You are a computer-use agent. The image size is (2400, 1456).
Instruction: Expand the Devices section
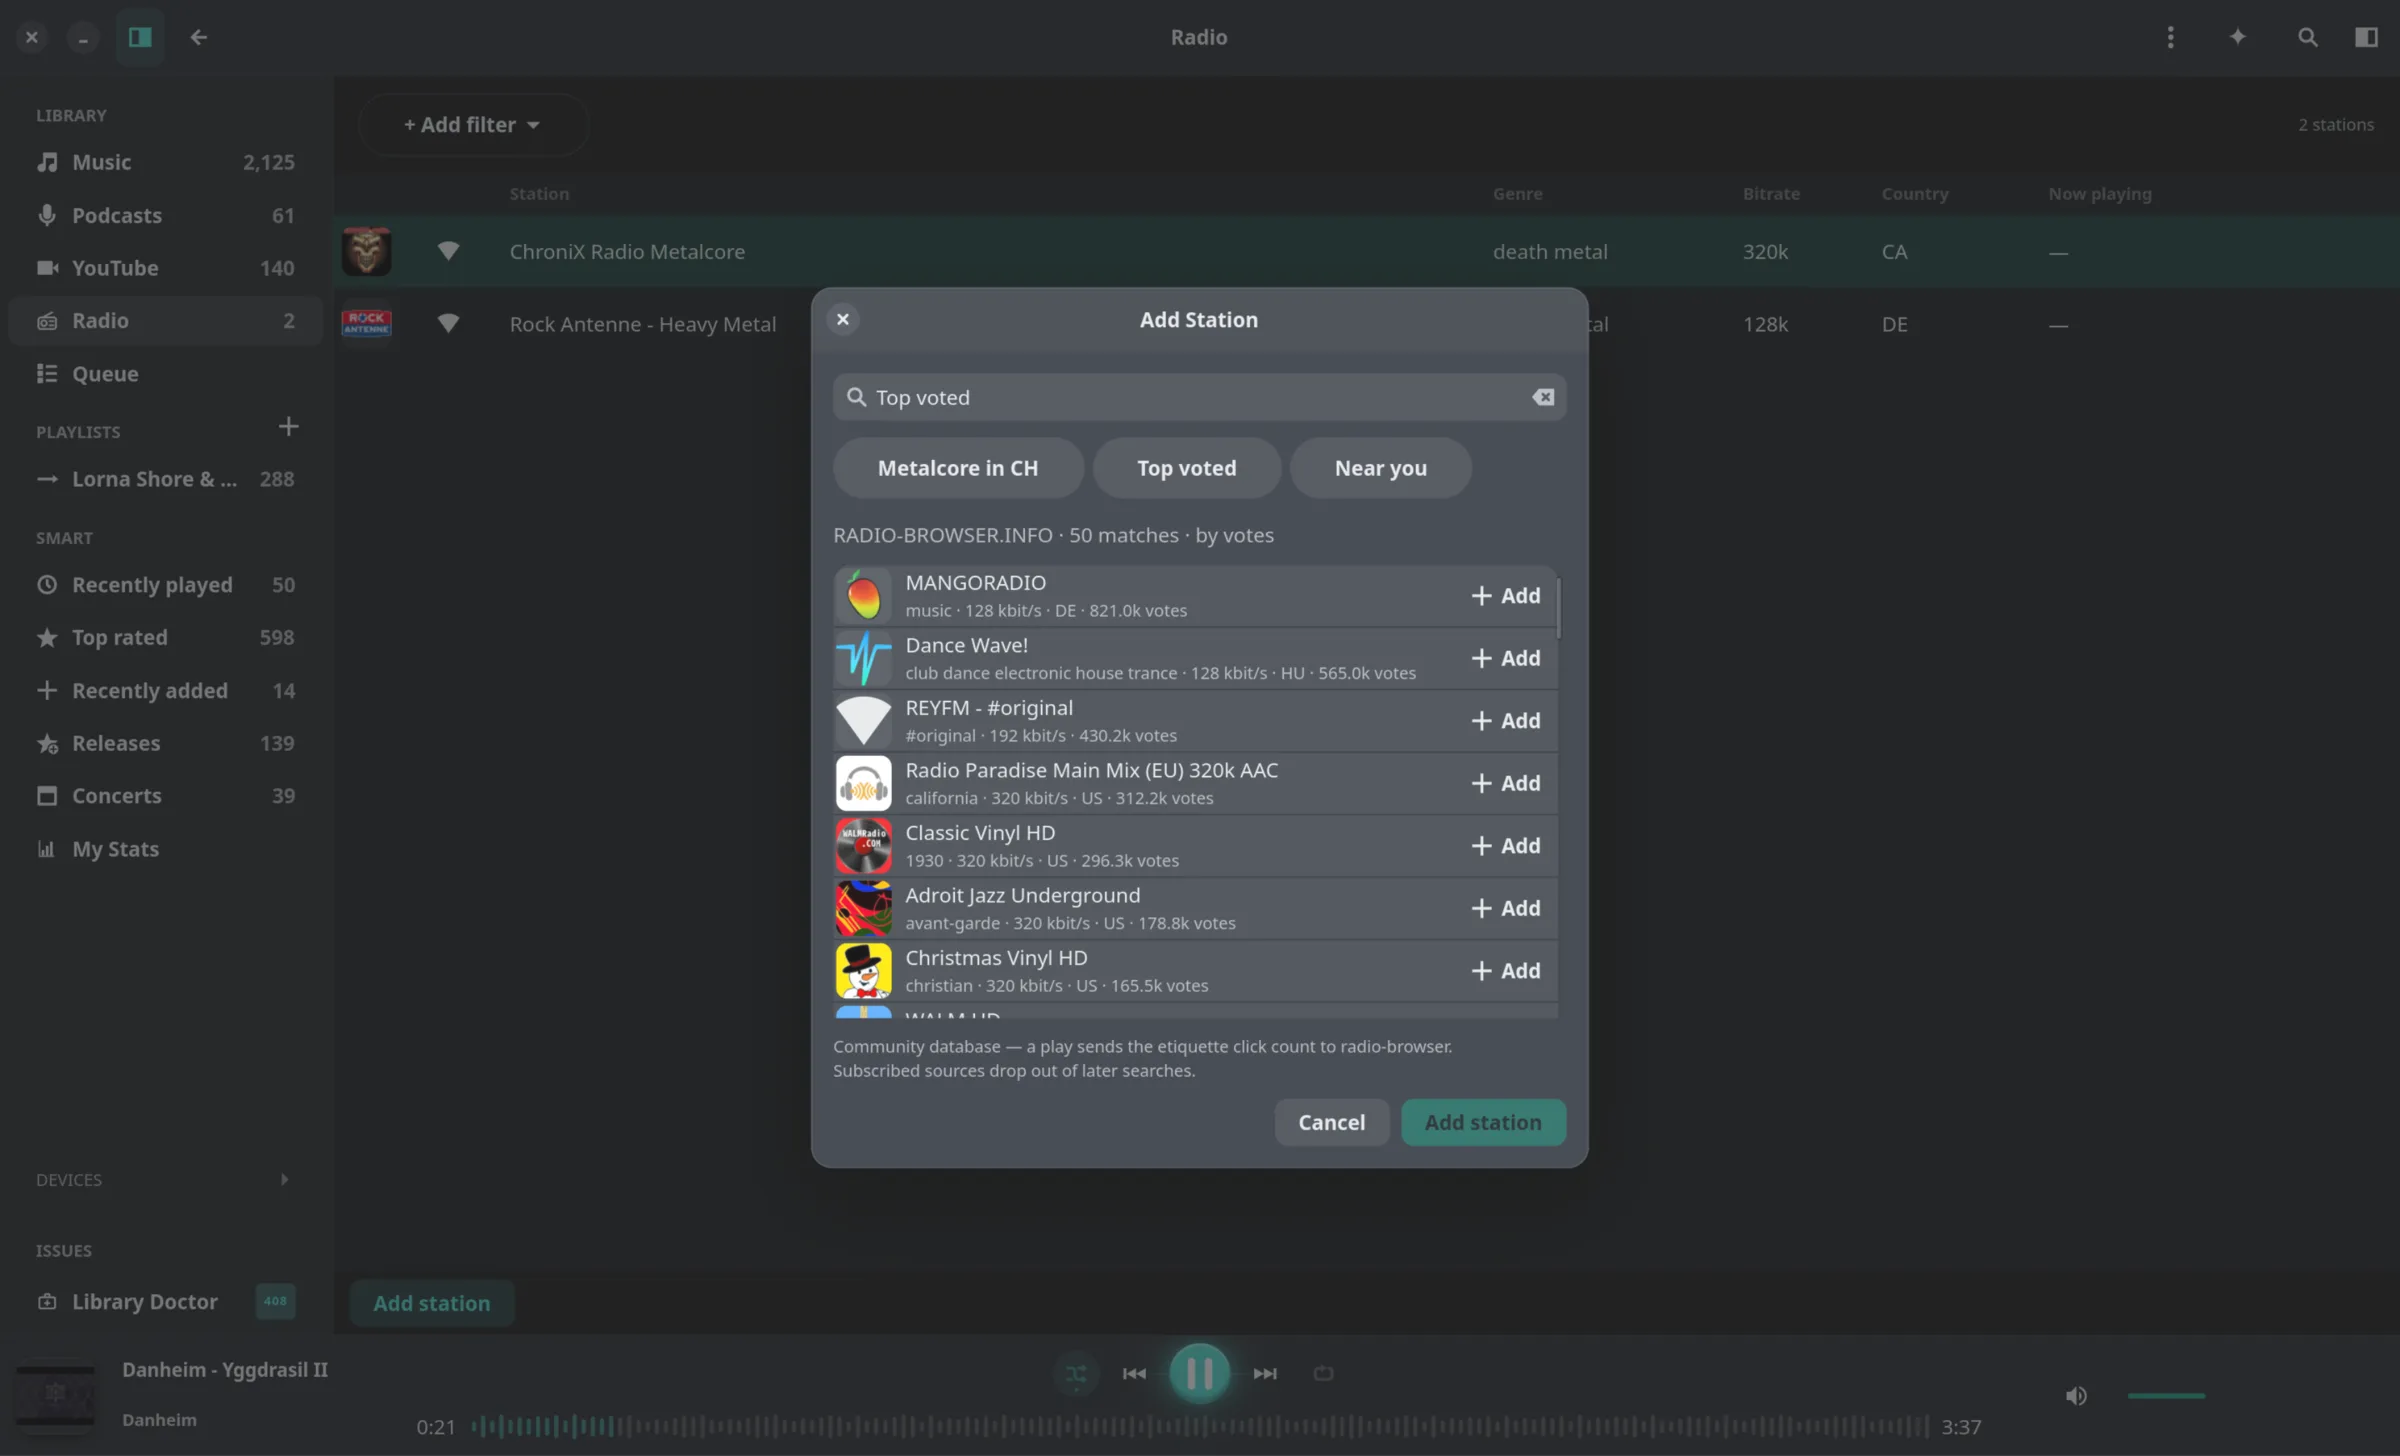coord(285,1180)
